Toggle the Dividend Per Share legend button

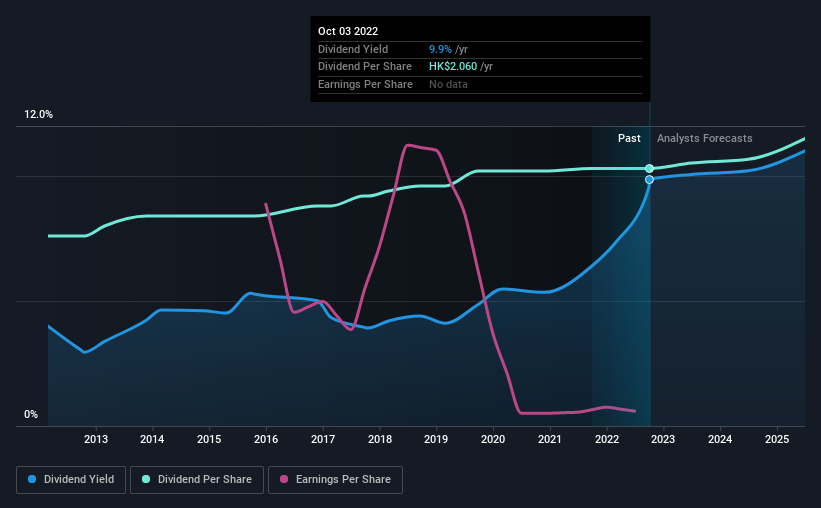197,480
